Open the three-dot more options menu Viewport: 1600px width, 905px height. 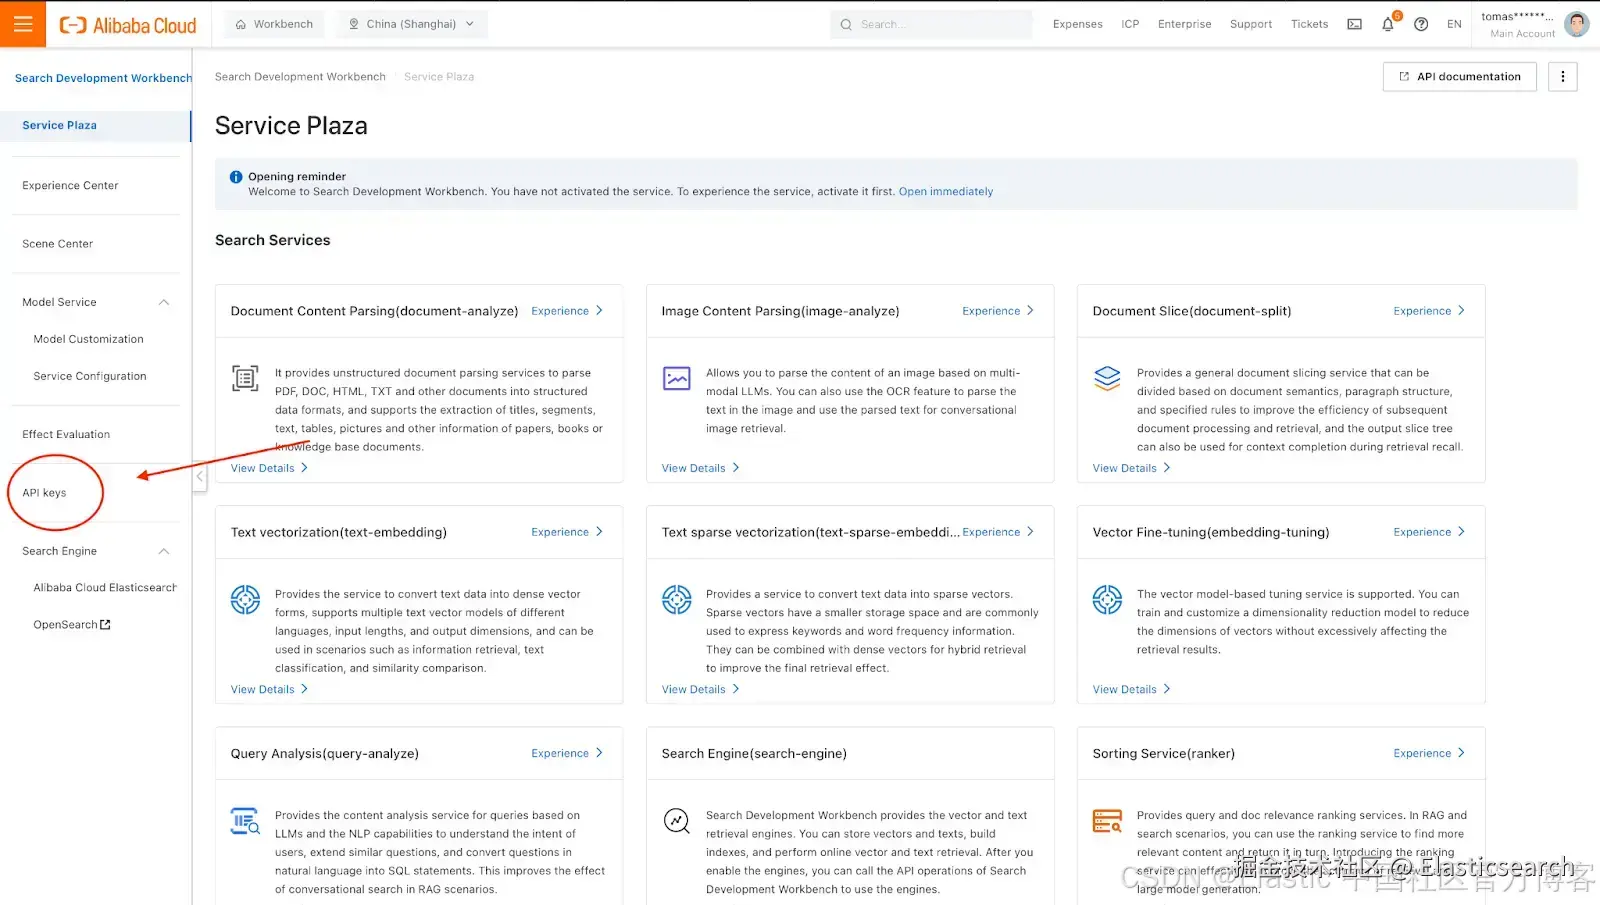[x=1562, y=77]
